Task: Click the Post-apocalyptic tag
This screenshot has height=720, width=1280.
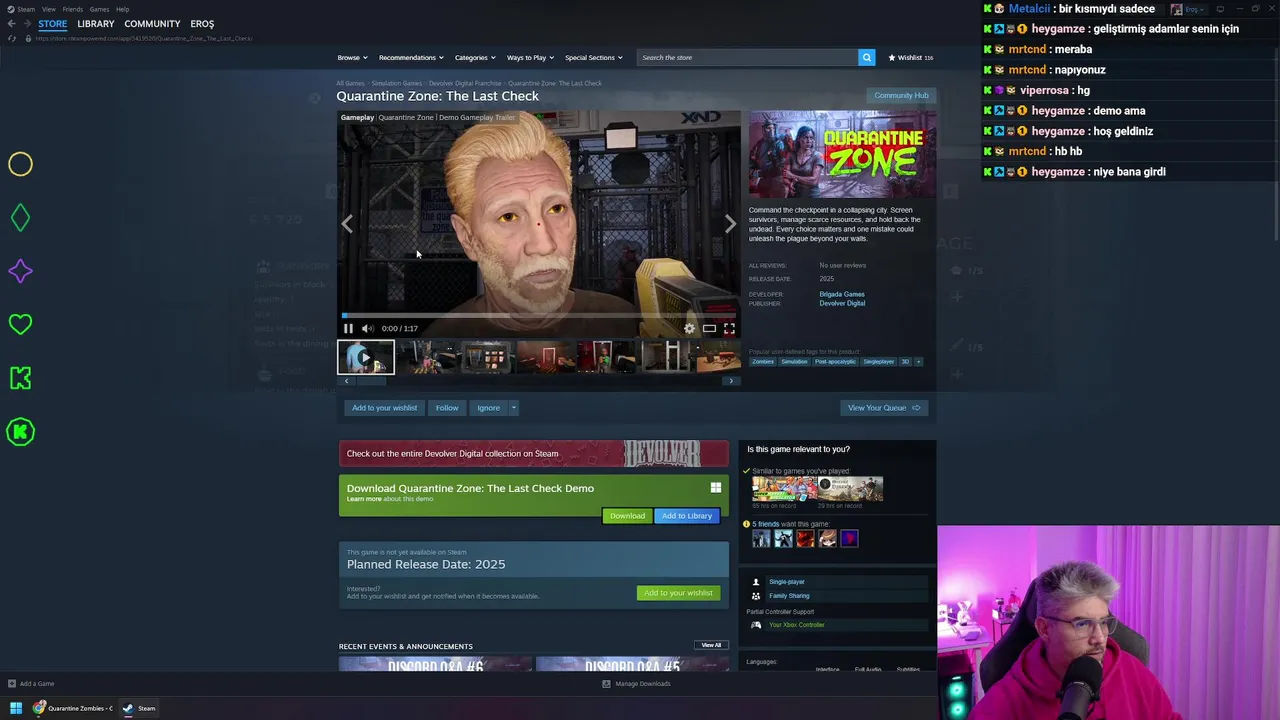Action: pos(835,362)
